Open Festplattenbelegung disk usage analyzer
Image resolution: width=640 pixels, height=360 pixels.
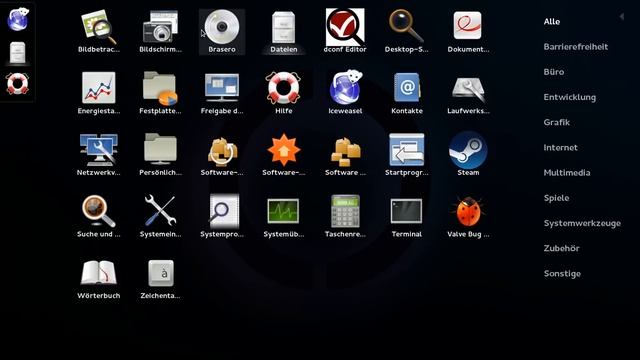(x=160, y=93)
